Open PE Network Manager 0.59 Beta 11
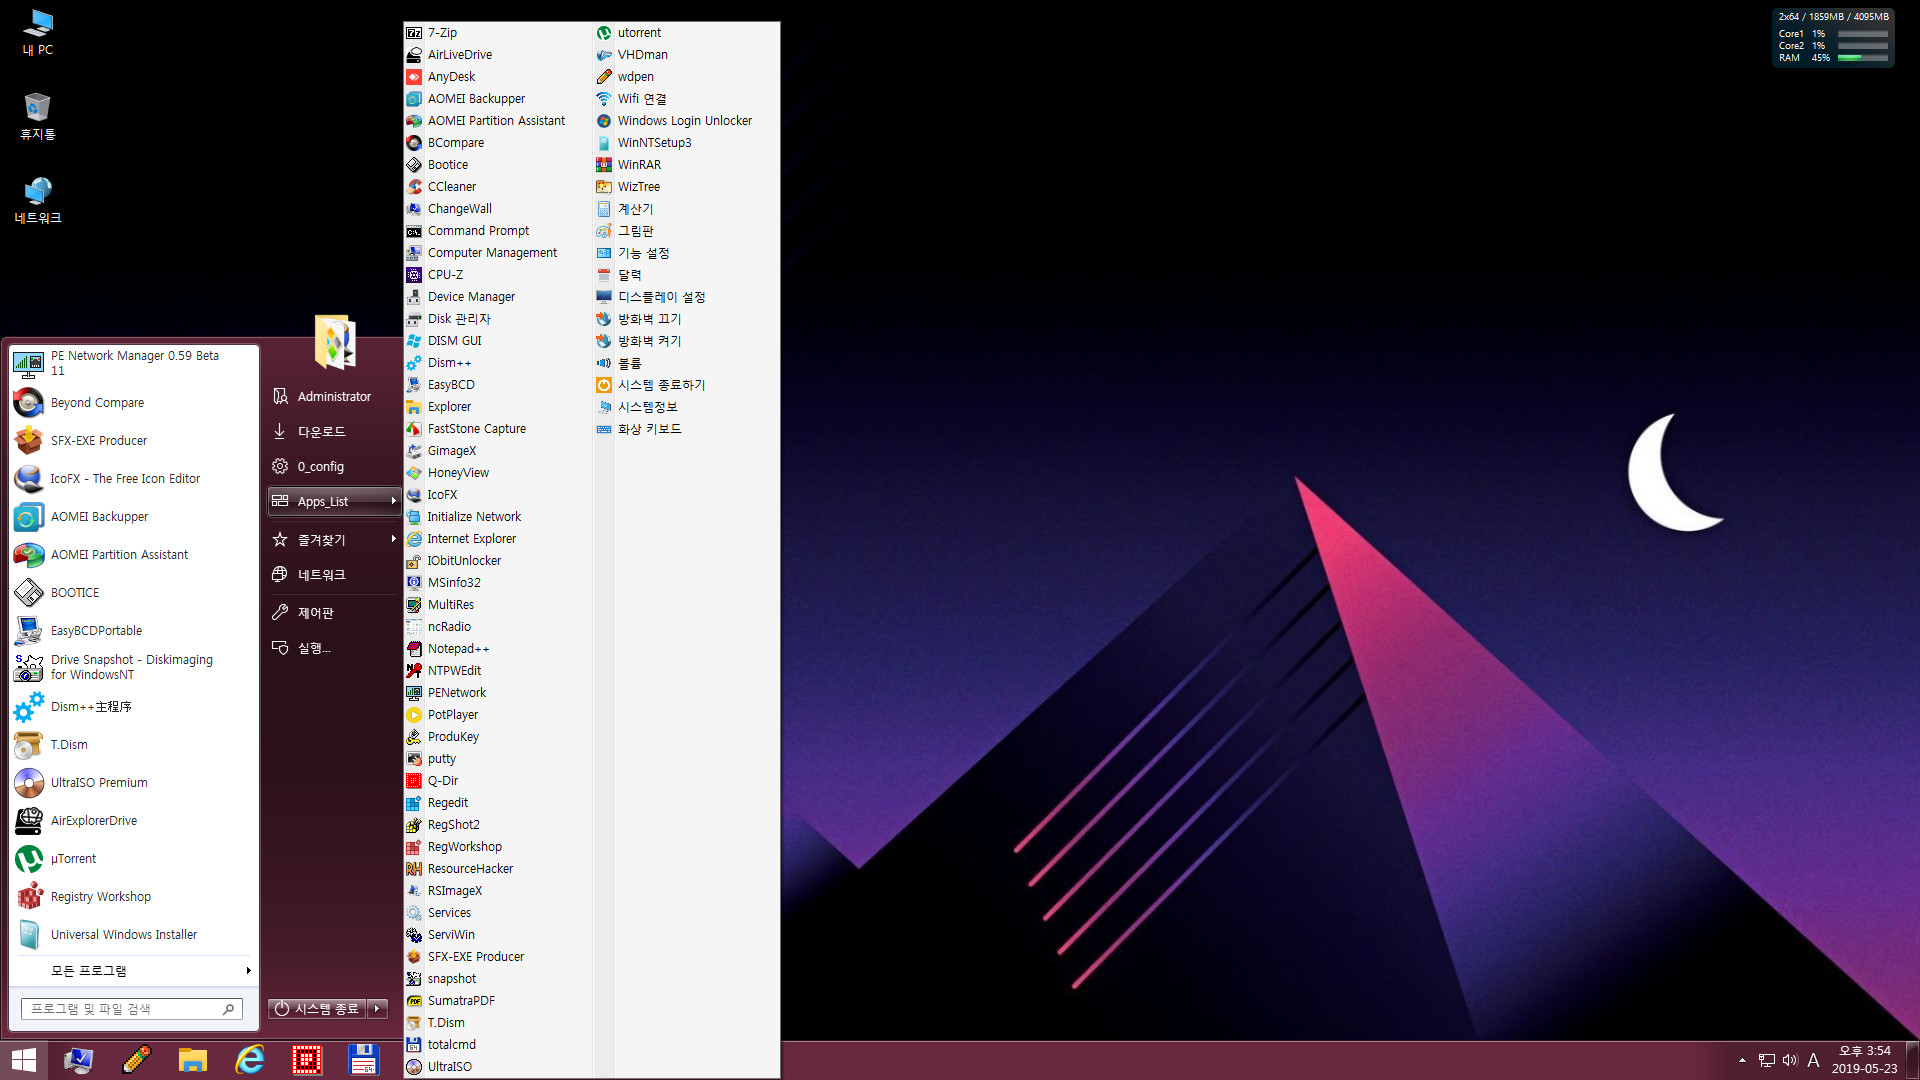This screenshot has height=1080, width=1920. 134,363
